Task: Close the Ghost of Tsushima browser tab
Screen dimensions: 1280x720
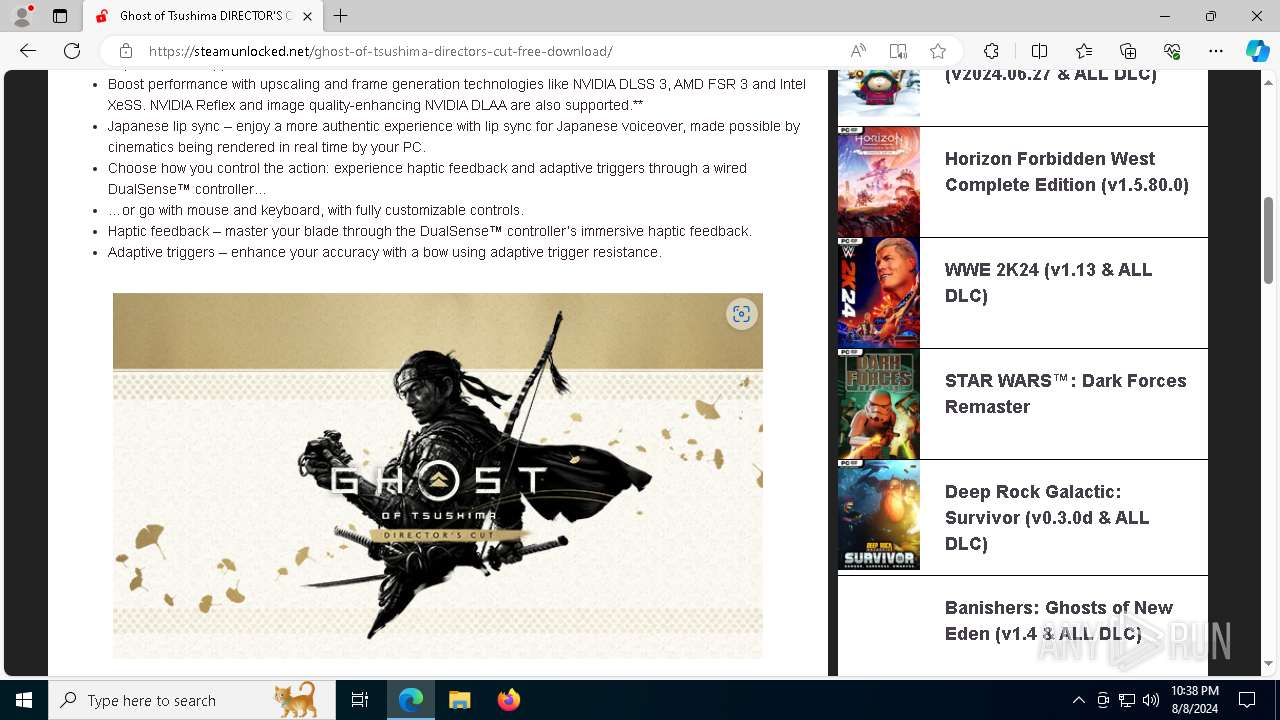Action: tap(308, 16)
